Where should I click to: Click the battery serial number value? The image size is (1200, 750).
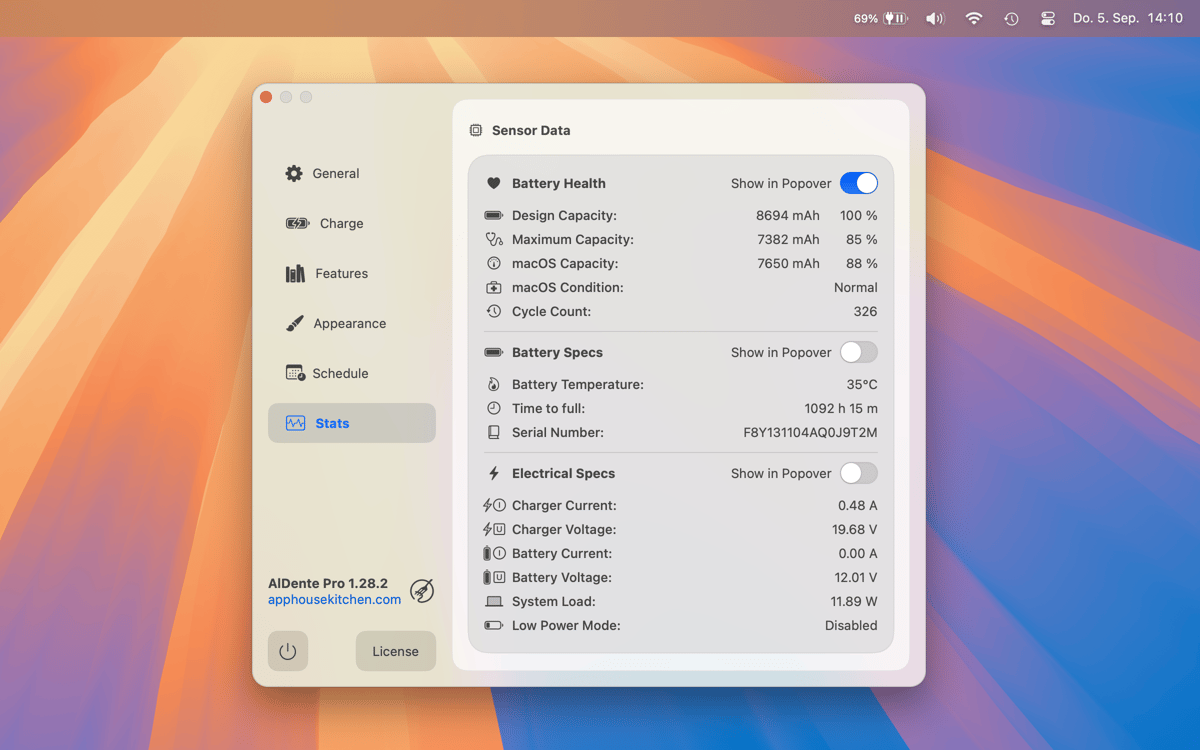810,433
